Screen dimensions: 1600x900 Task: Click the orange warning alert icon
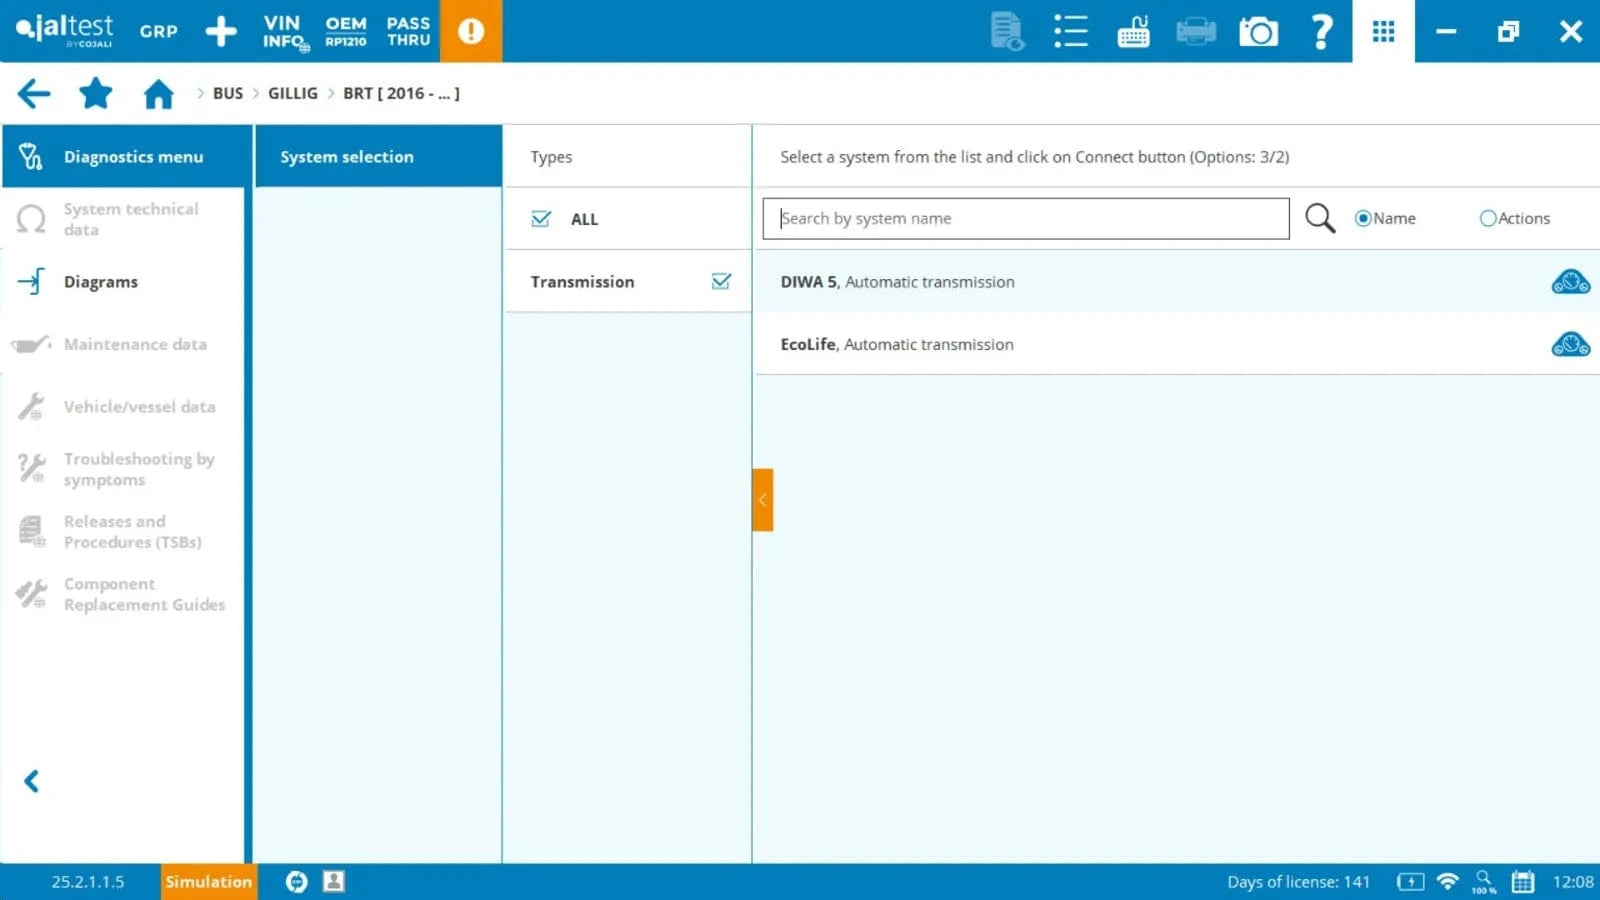tap(471, 31)
